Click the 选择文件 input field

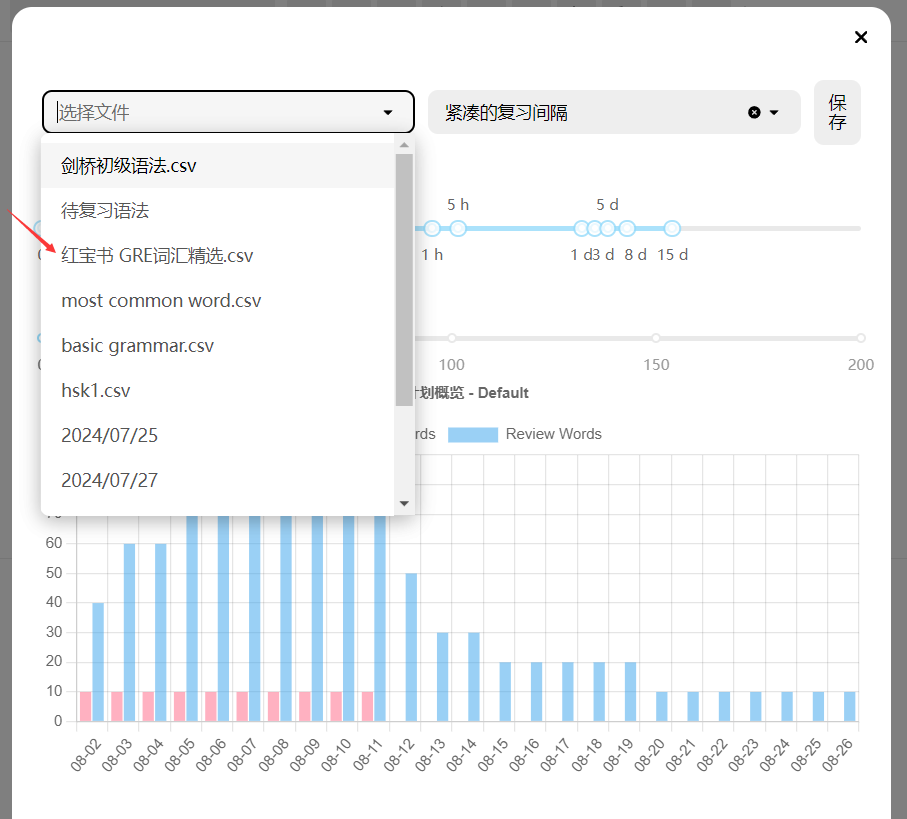(210, 112)
